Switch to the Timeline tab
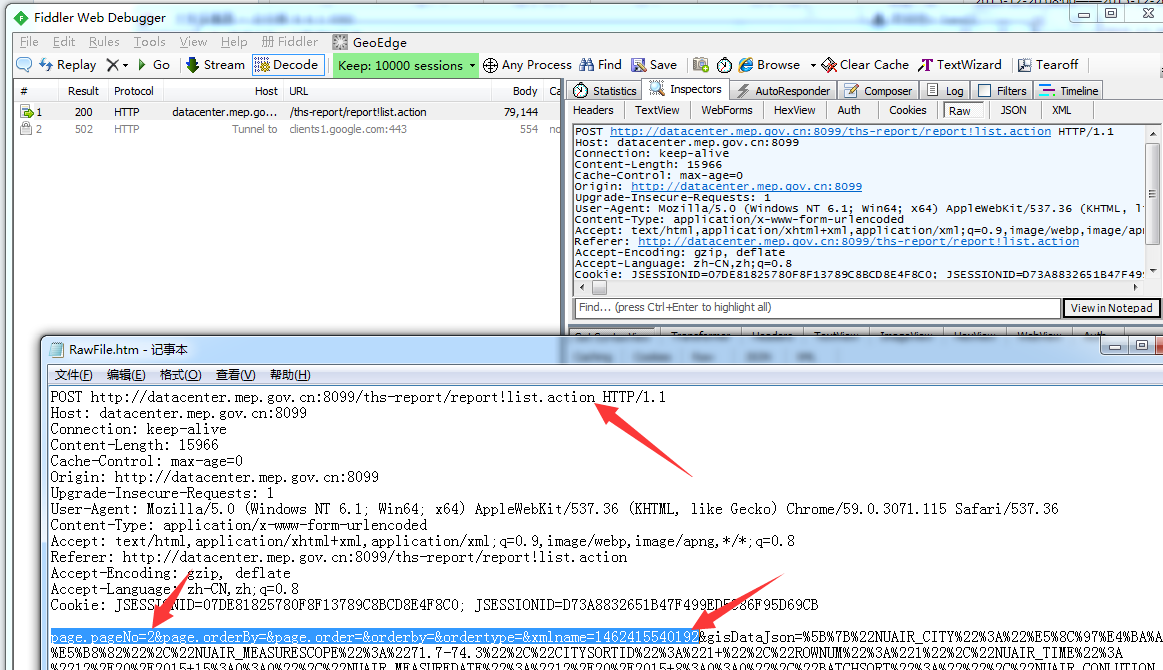This screenshot has width=1163, height=670. coord(1069,91)
